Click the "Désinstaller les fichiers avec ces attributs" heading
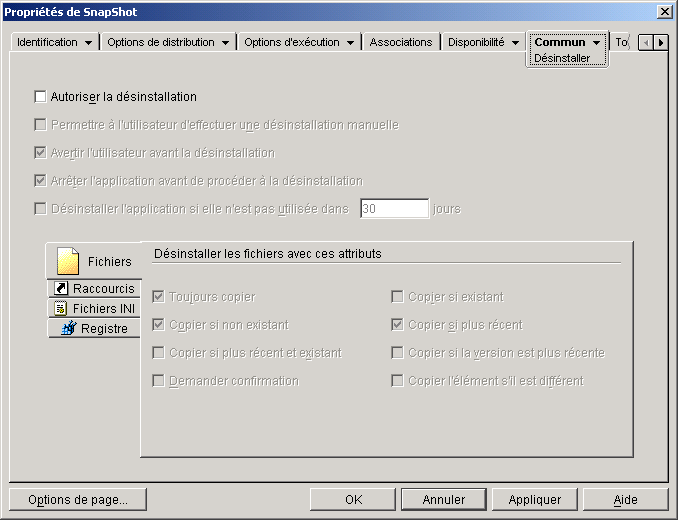The height and width of the screenshot is (520, 678). [268, 254]
